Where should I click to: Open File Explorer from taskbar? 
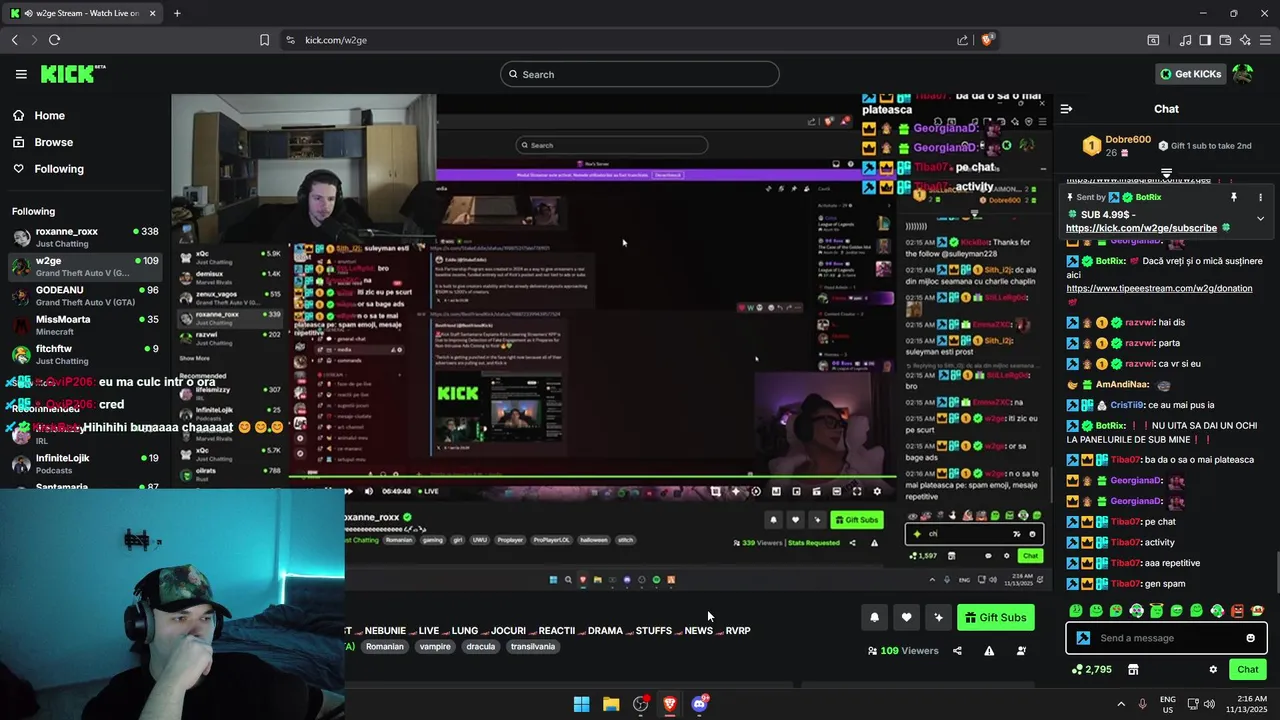pos(611,704)
